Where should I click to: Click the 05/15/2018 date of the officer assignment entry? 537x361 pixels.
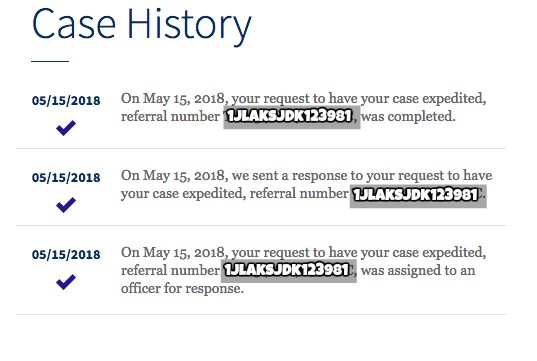pyautogui.click(x=66, y=255)
